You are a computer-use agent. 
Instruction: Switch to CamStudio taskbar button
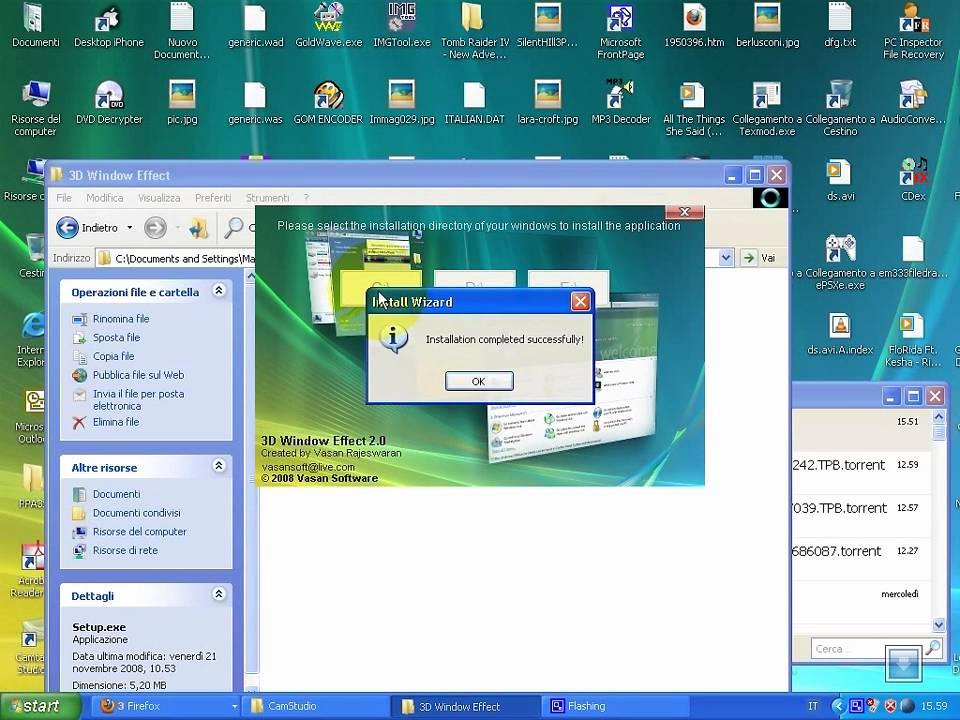pos(316,706)
